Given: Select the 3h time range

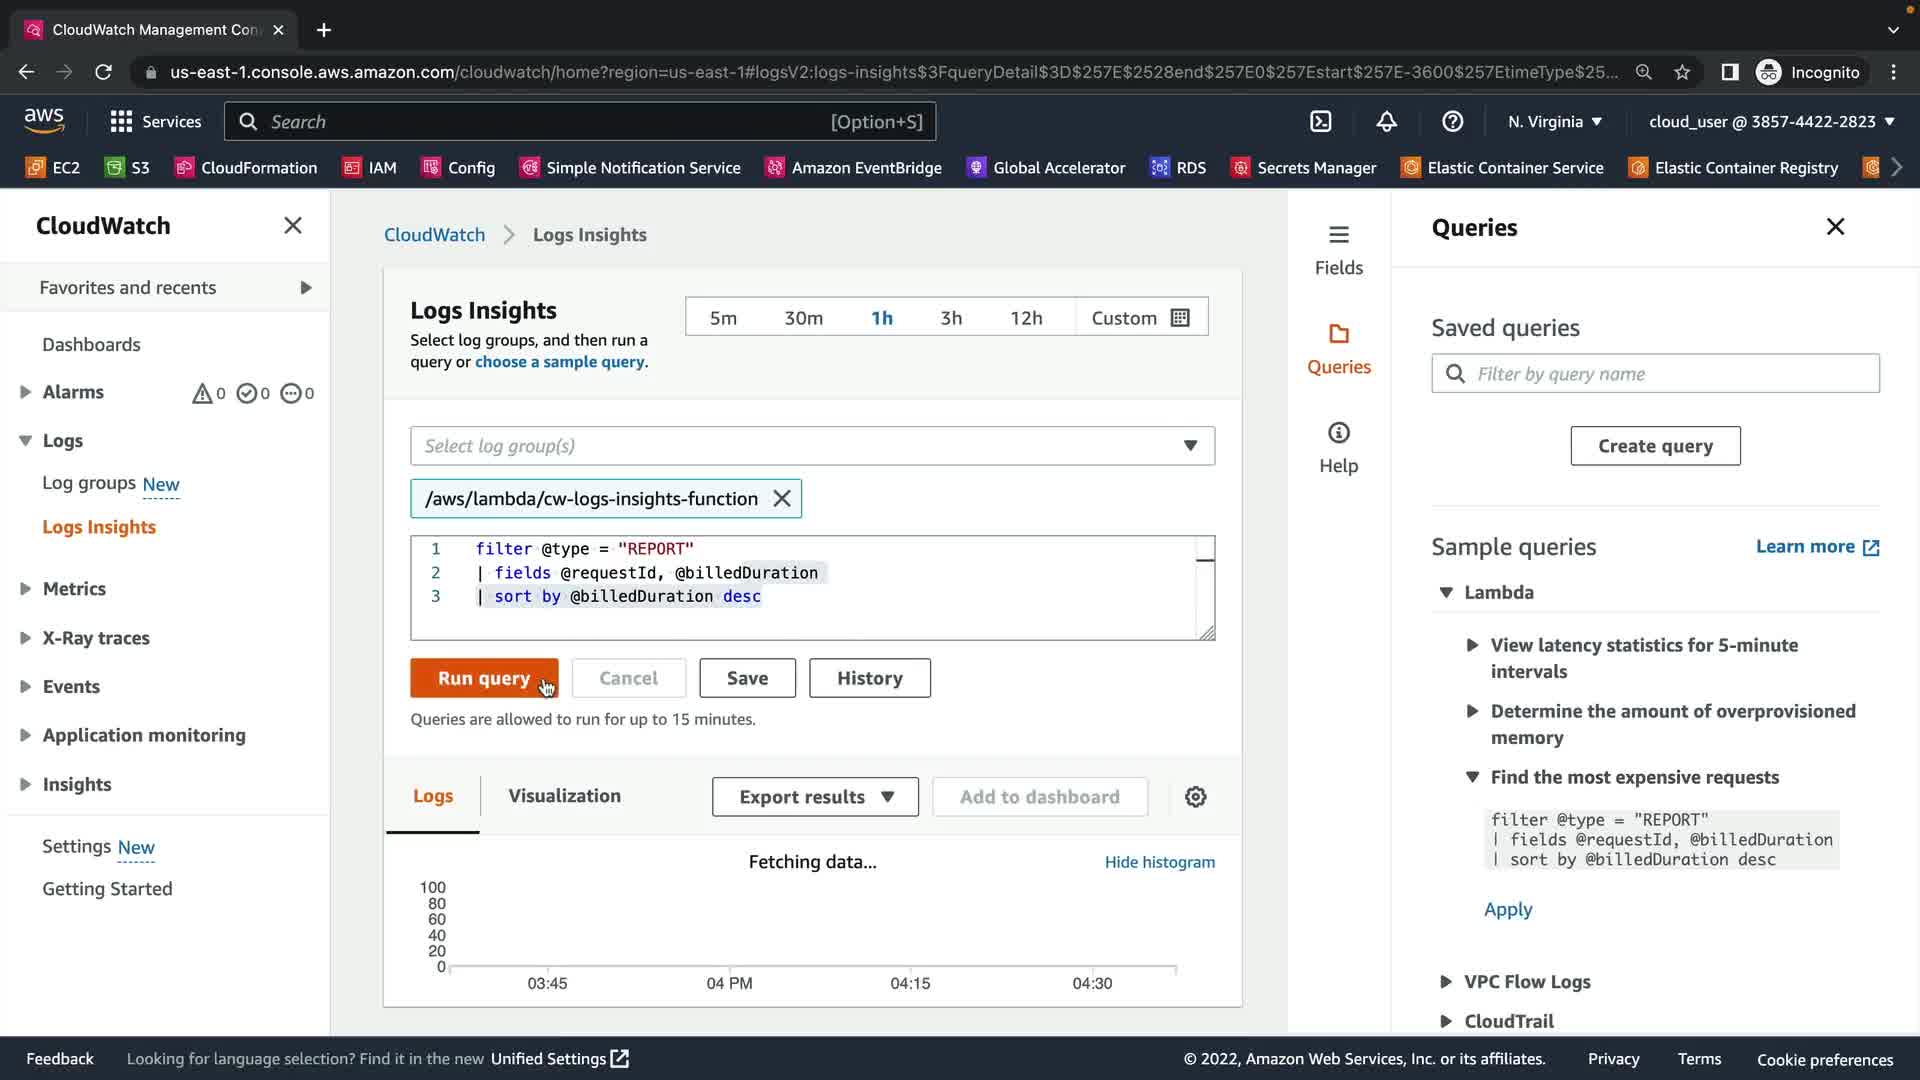Looking at the screenshot, I should [x=950, y=317].
